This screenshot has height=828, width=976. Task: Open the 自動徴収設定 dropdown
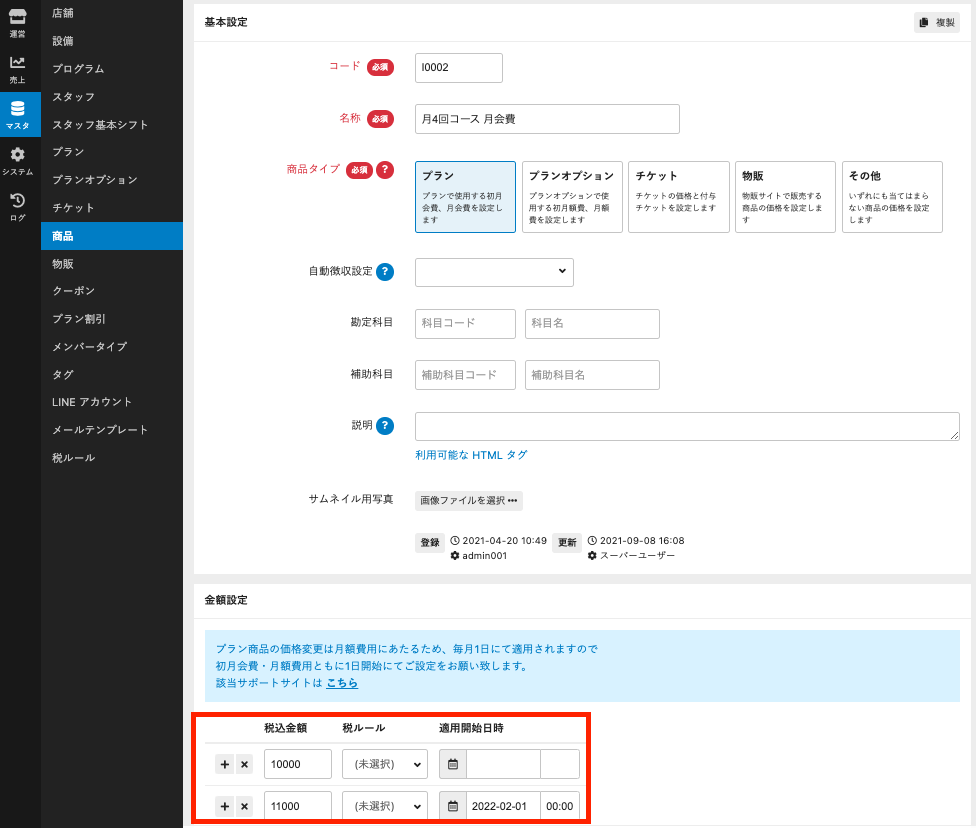click(494, 272)
